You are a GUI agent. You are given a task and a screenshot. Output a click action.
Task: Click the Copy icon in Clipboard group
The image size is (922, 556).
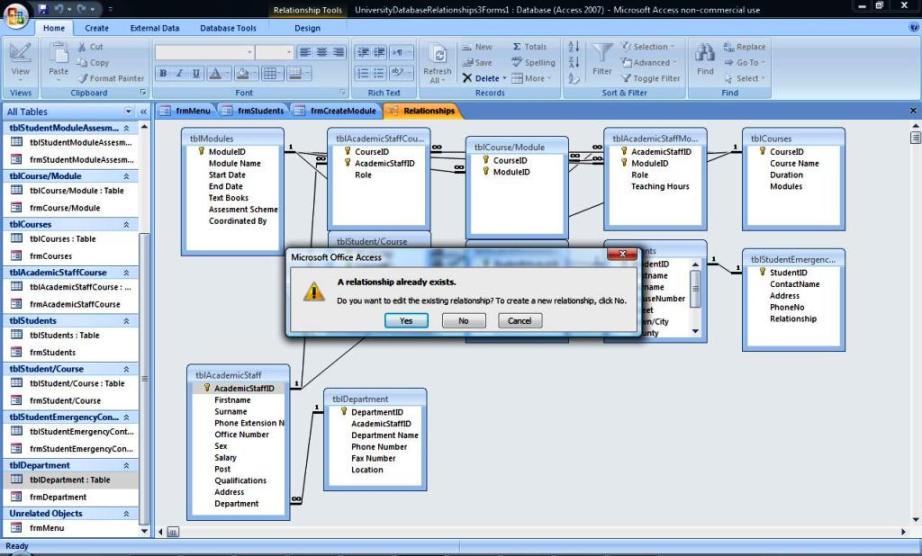pos(82,62)
